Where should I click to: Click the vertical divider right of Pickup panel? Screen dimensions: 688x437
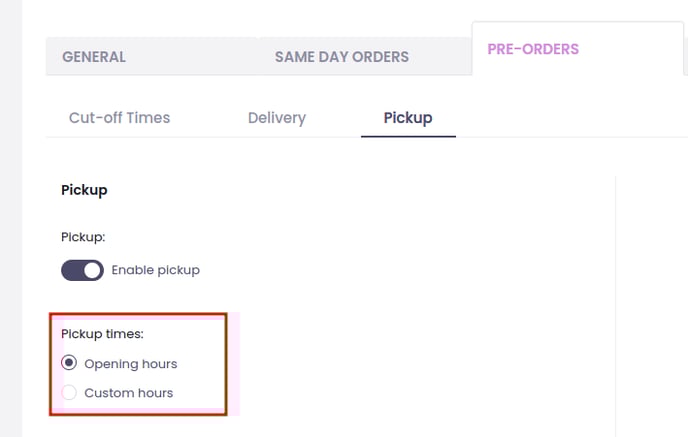(615, 300)
